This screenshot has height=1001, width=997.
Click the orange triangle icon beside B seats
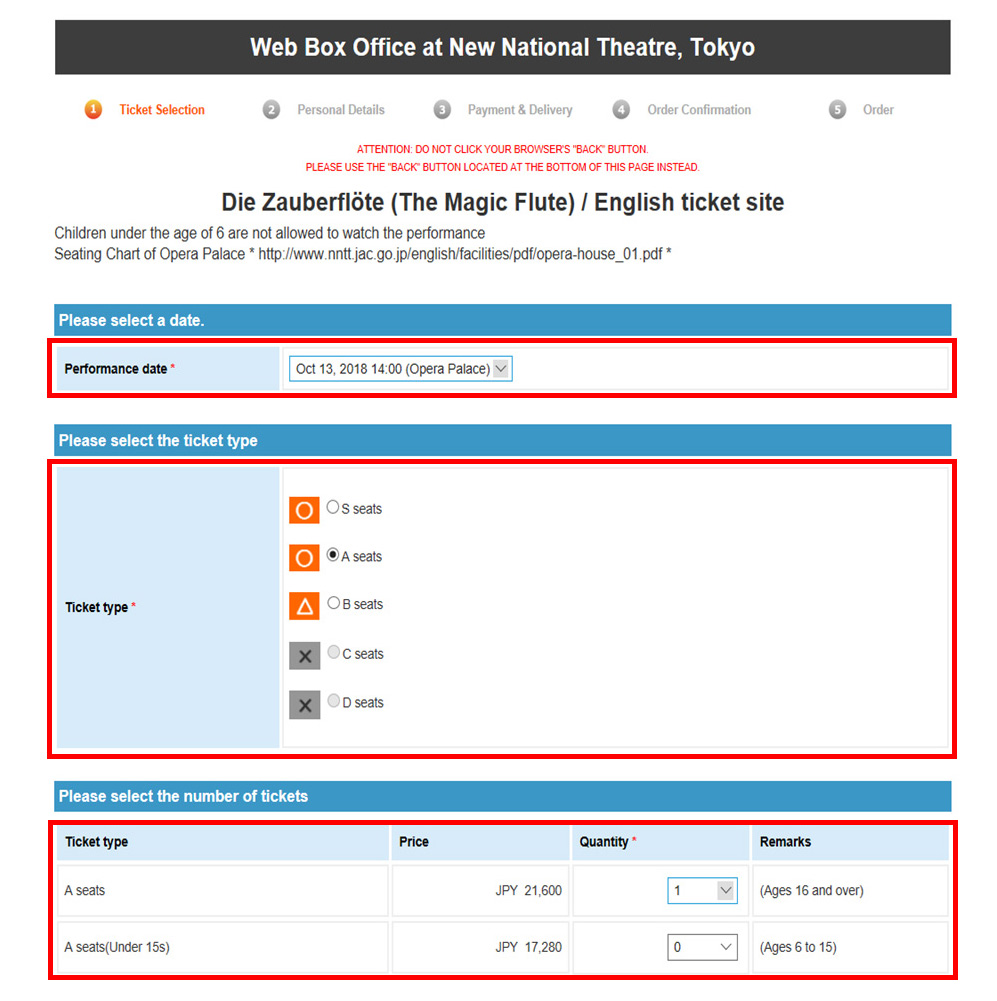click(304, 606)
